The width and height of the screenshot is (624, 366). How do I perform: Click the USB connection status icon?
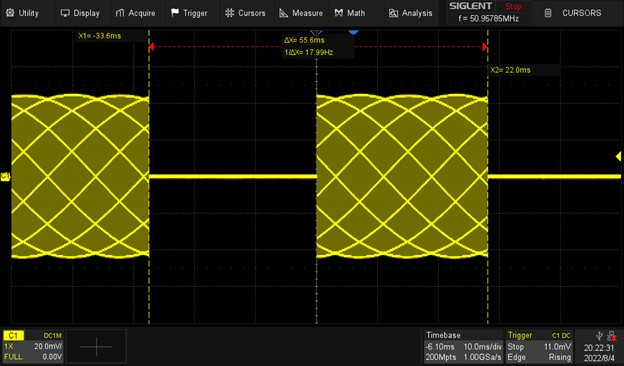(600, 337)
